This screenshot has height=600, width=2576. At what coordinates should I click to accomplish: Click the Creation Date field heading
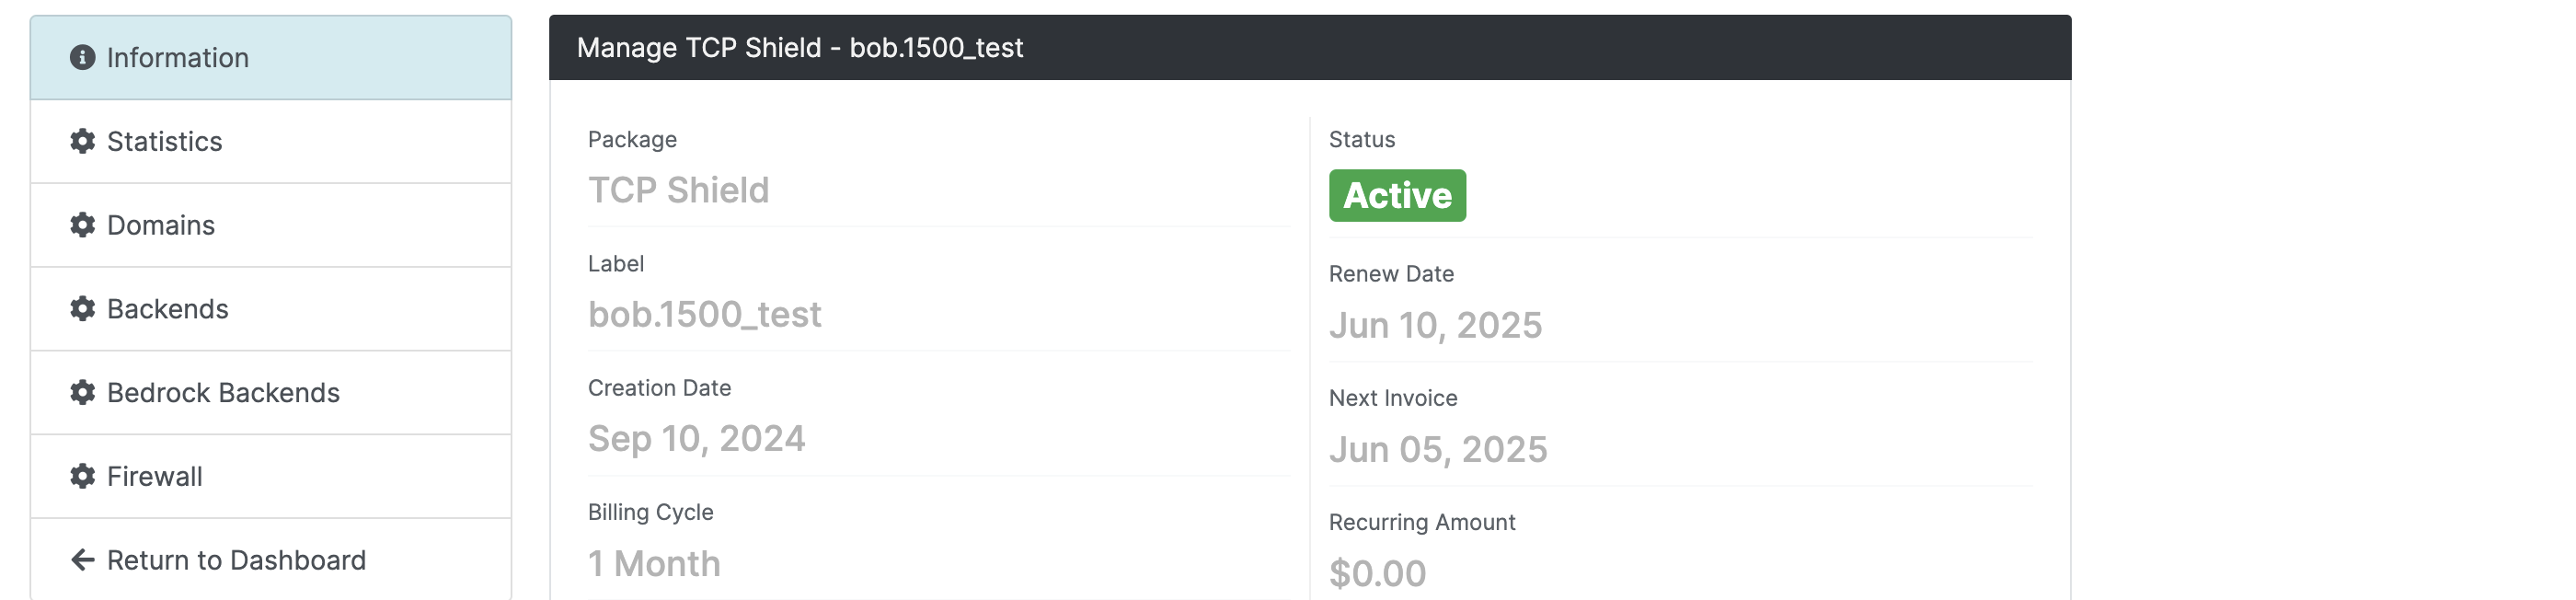point(659,388)
